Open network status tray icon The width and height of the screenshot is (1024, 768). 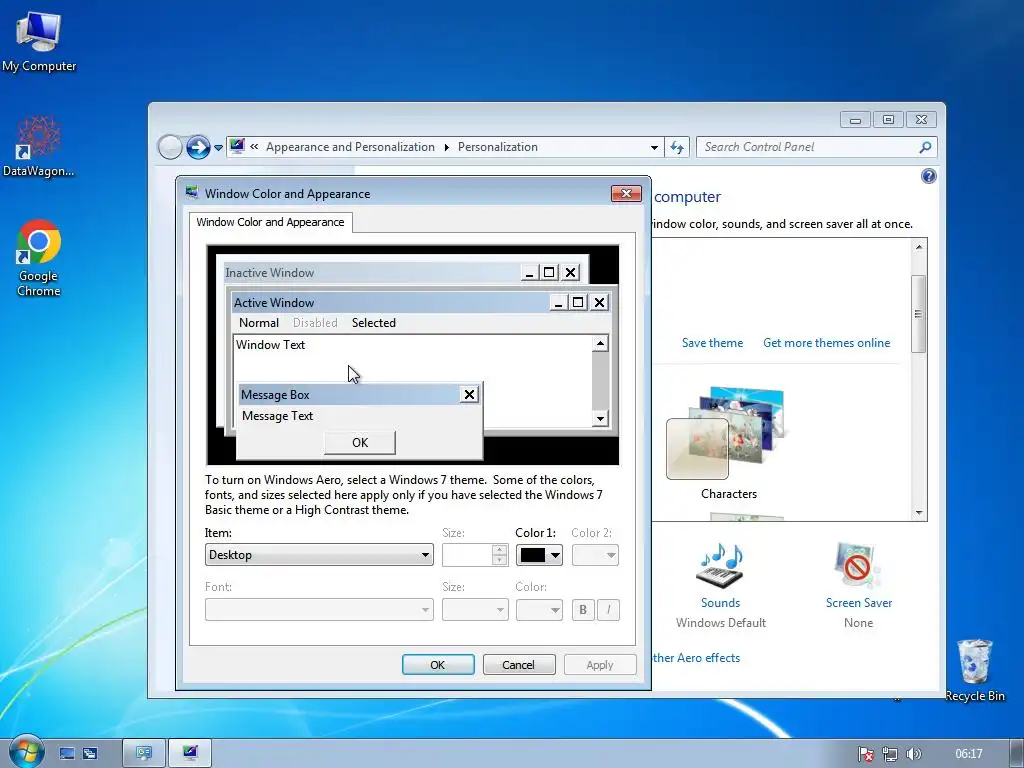click(x=889, y=754)
